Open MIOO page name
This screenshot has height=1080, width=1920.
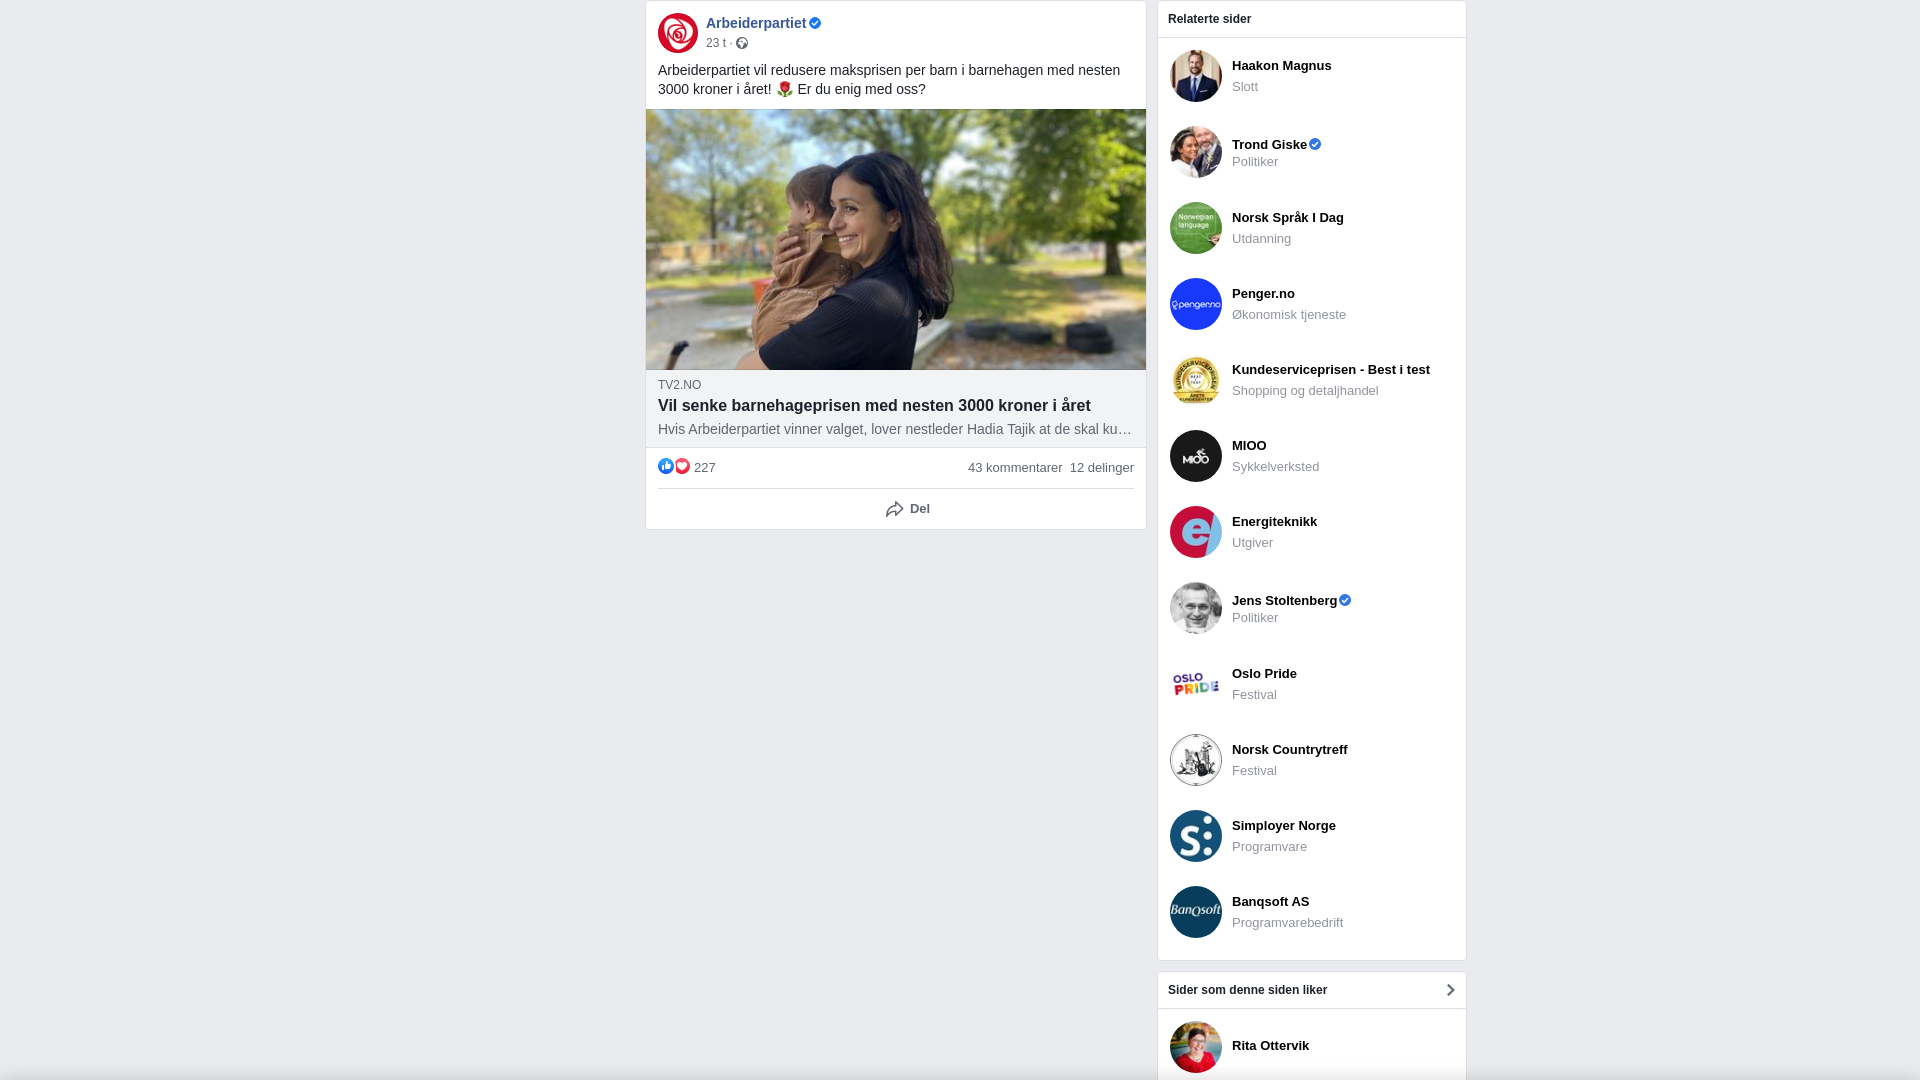1249,445
